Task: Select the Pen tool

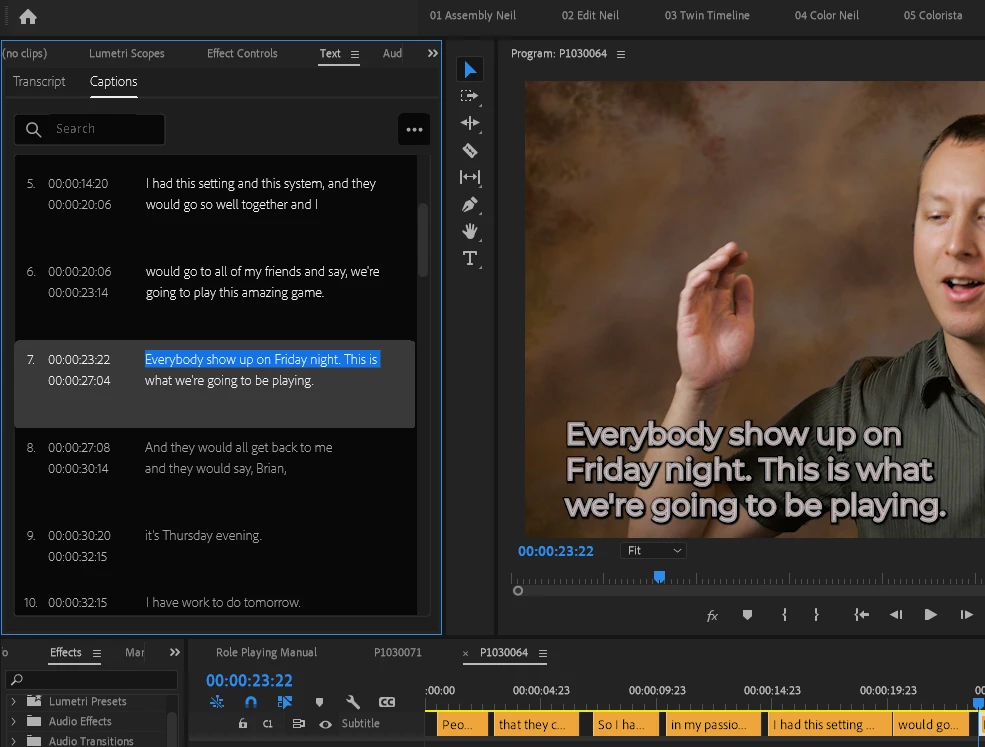Action: tap(470, 204)
